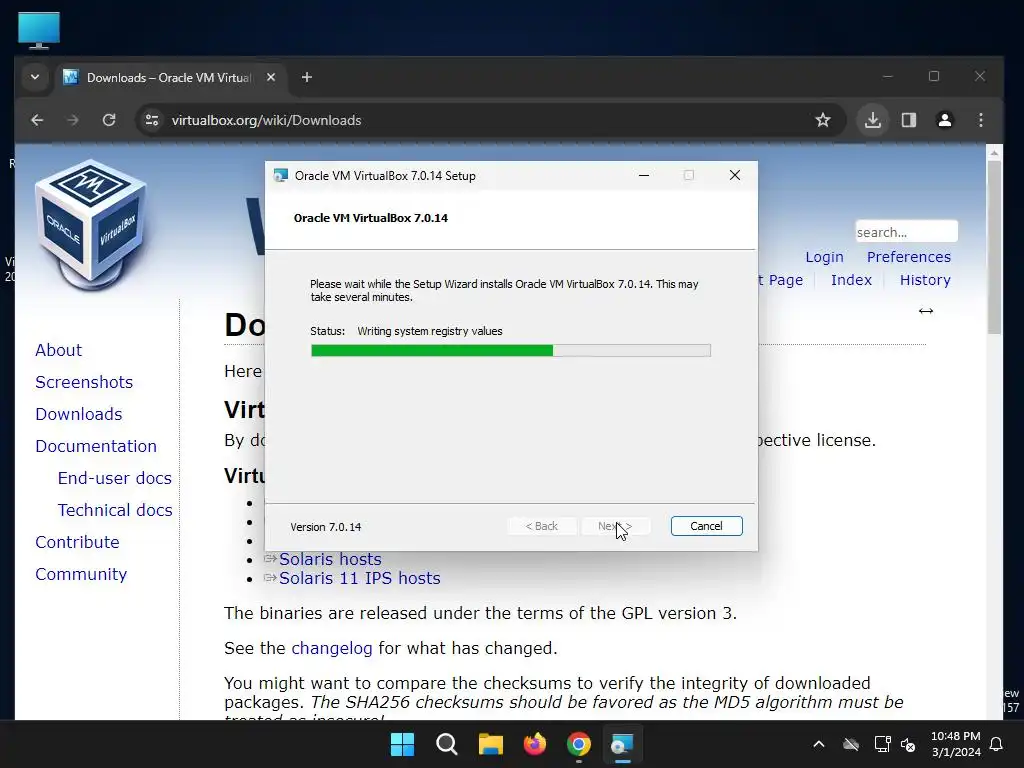The image size is (1024, 768).
Task: Open End-user docs sidebar link
Action: click(114, 478)
